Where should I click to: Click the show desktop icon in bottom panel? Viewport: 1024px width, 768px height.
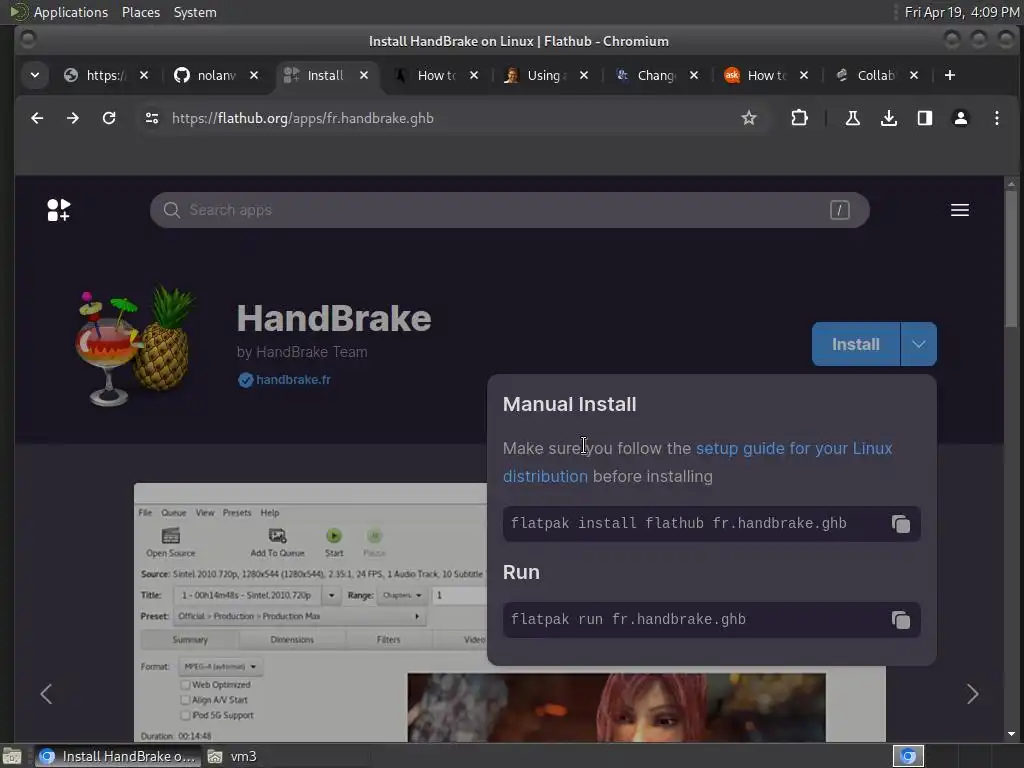pos(12,756)
